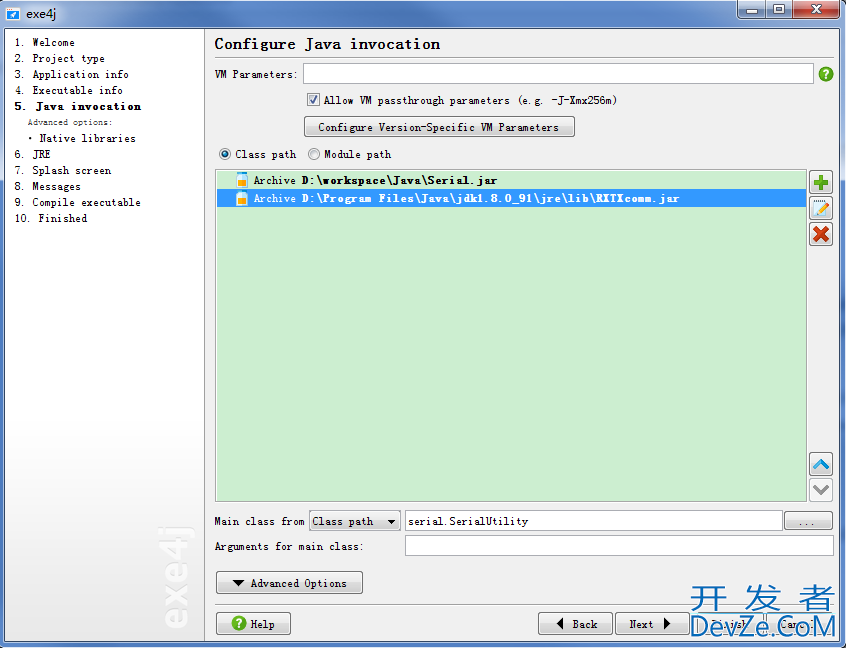The height and width of the screenshot is (648, 846).
Task: Select the Class path radio button
Action: (x=225, y=154)
